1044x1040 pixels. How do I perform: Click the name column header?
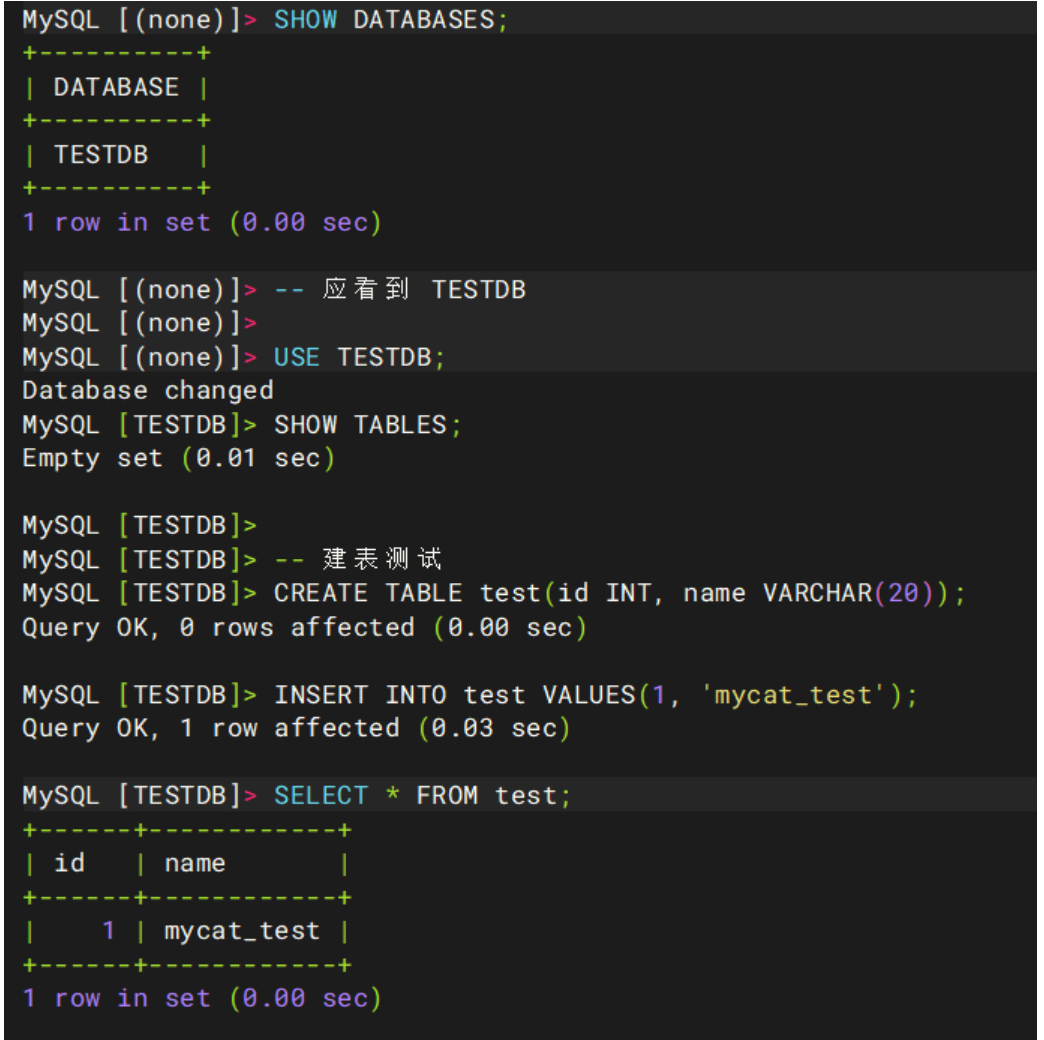pyautogui.click(x=194, y=864)
